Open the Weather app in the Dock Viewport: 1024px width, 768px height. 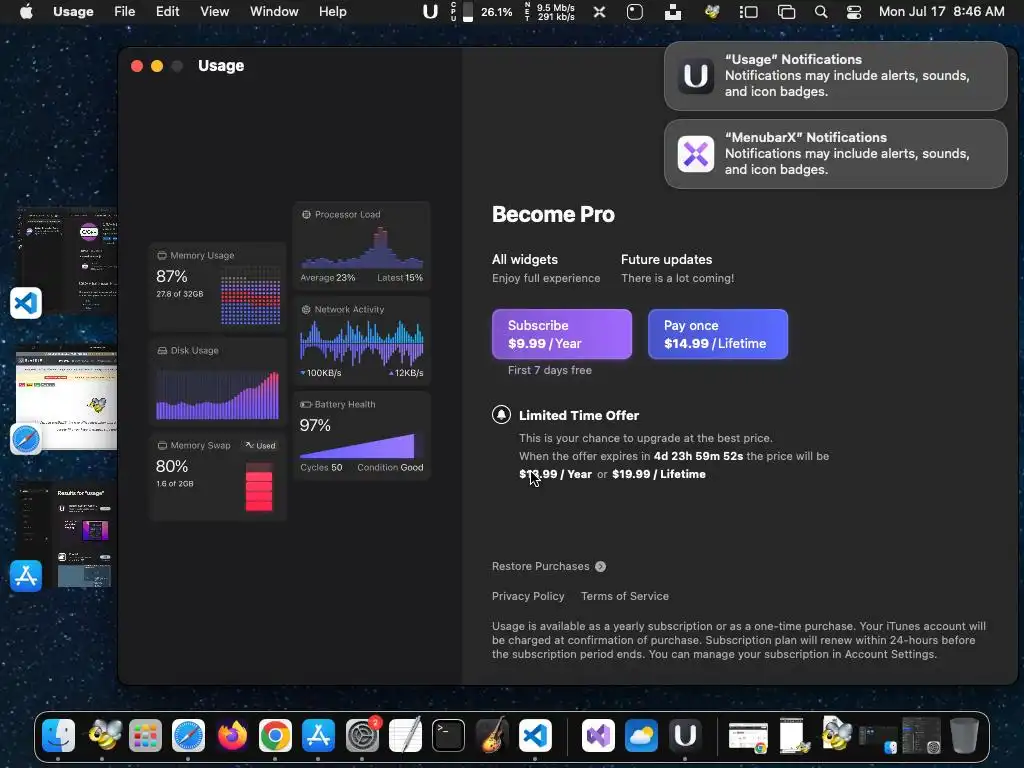[641, 735]
